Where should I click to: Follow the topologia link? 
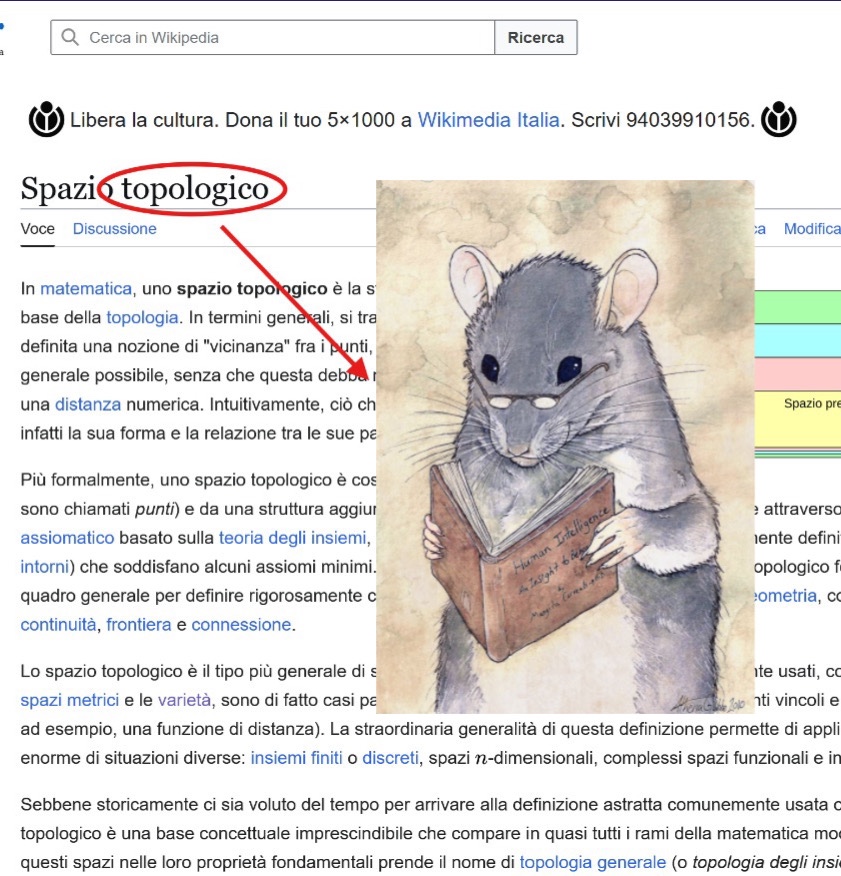point(142,318)
